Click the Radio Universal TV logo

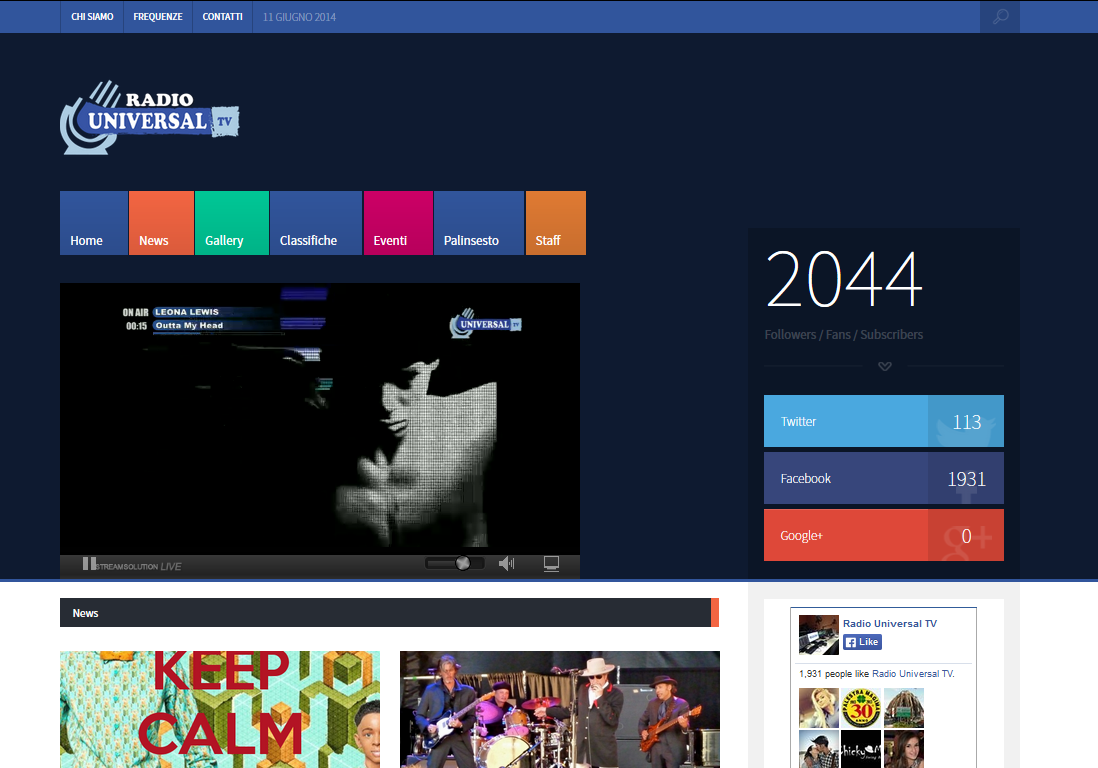click(150, 118)
